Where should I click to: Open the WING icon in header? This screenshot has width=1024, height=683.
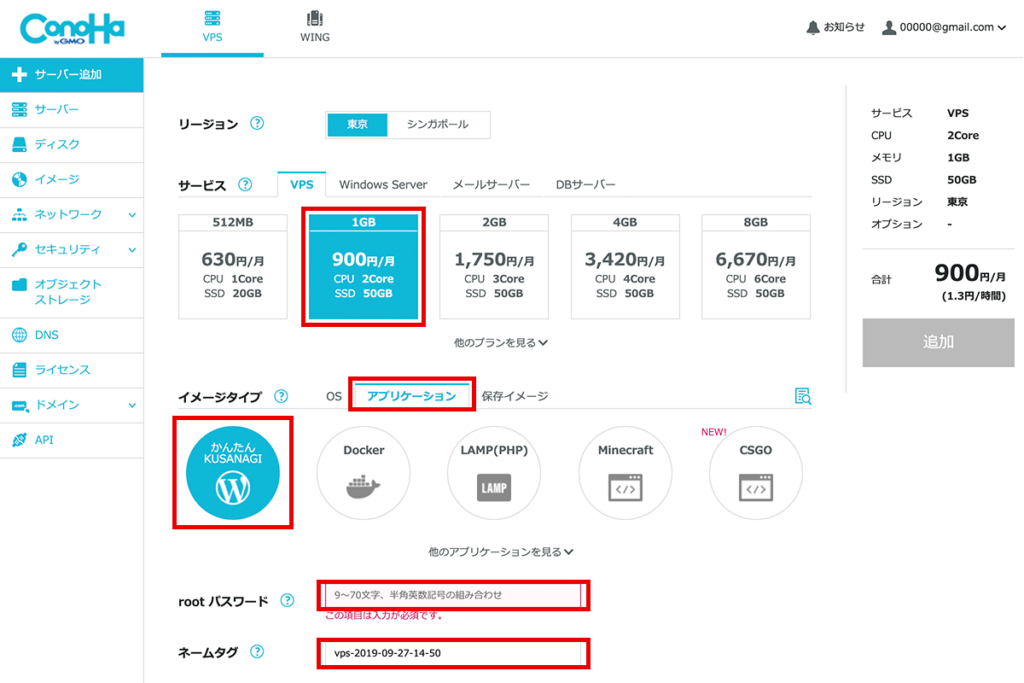pyautogui.click(x=315, y=18)
